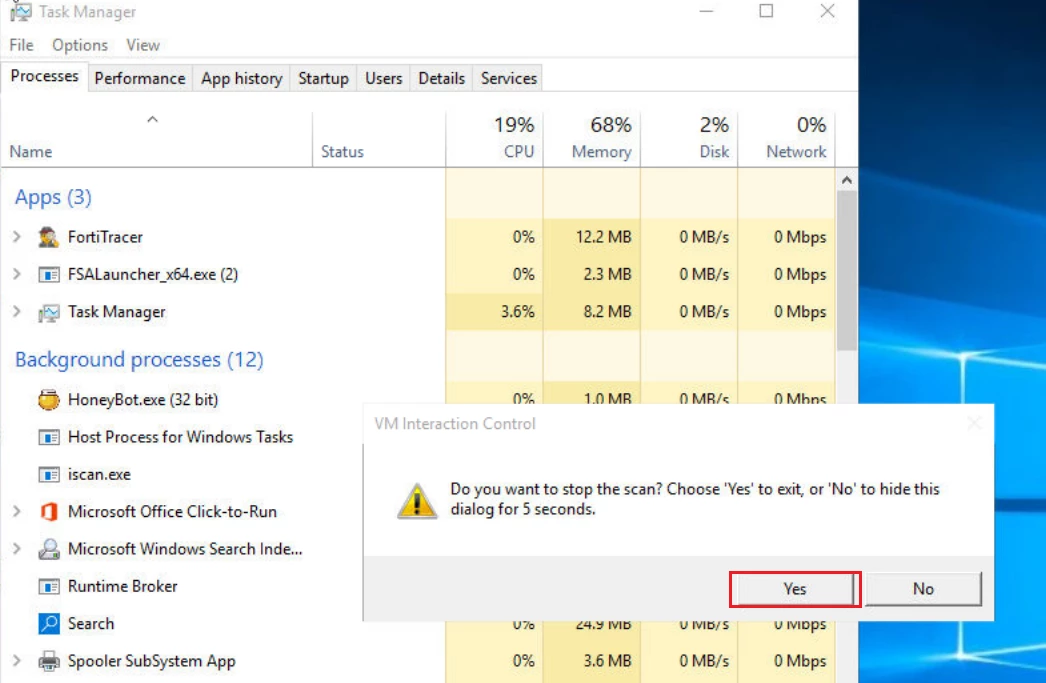Select the Background processes (12) heading

[139, 360]
